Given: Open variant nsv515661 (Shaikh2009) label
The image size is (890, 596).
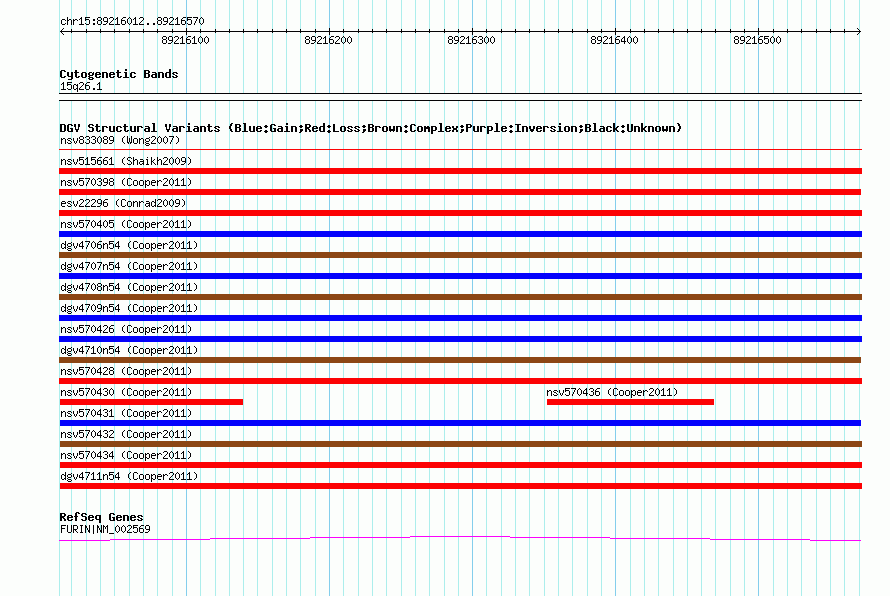Looking at the screenshot, I should point(126,161).
